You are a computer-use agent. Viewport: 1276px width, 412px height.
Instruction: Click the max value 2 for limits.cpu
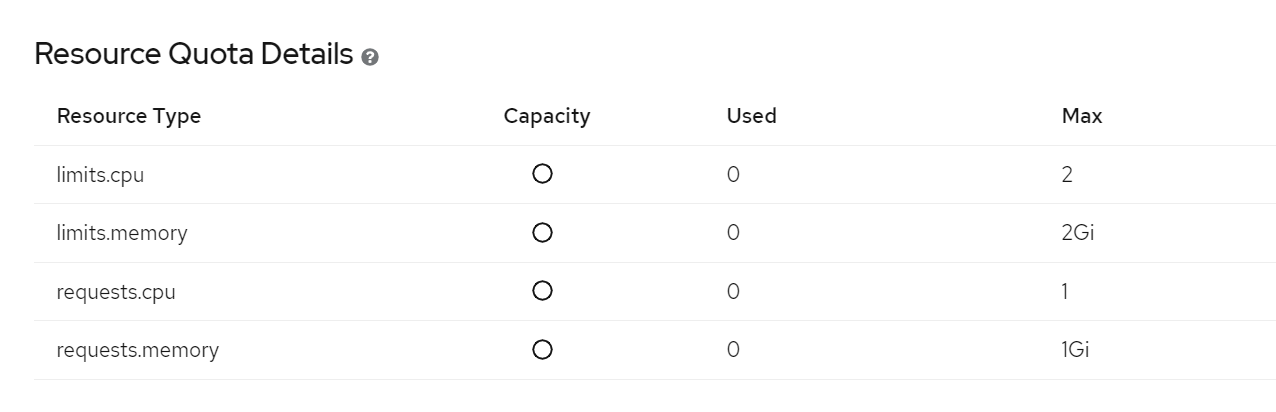1067,175
